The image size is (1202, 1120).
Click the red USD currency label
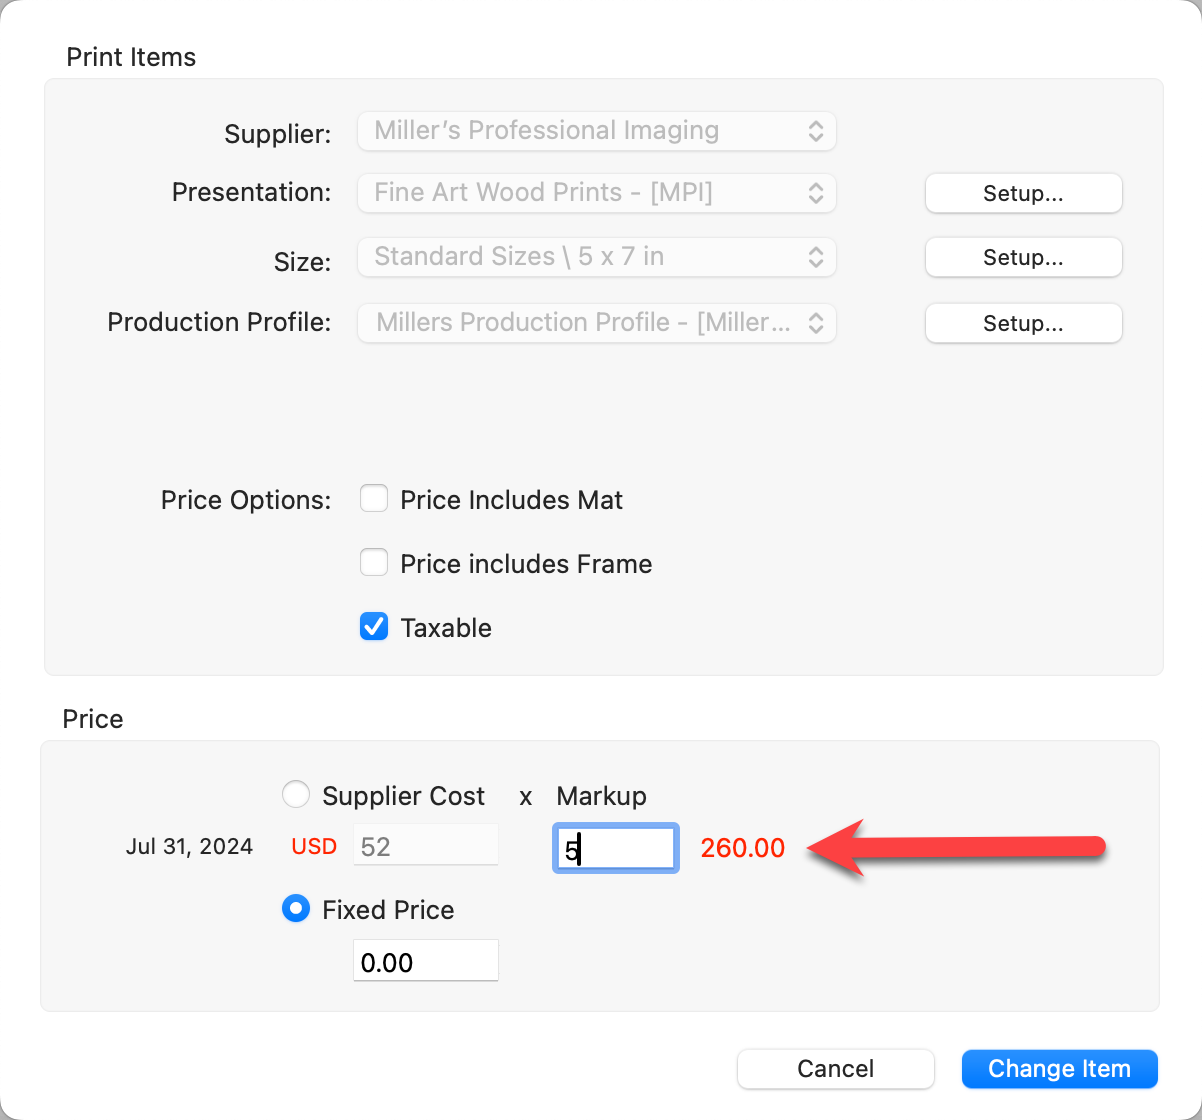pyautogui.click(x=314, y=847)
